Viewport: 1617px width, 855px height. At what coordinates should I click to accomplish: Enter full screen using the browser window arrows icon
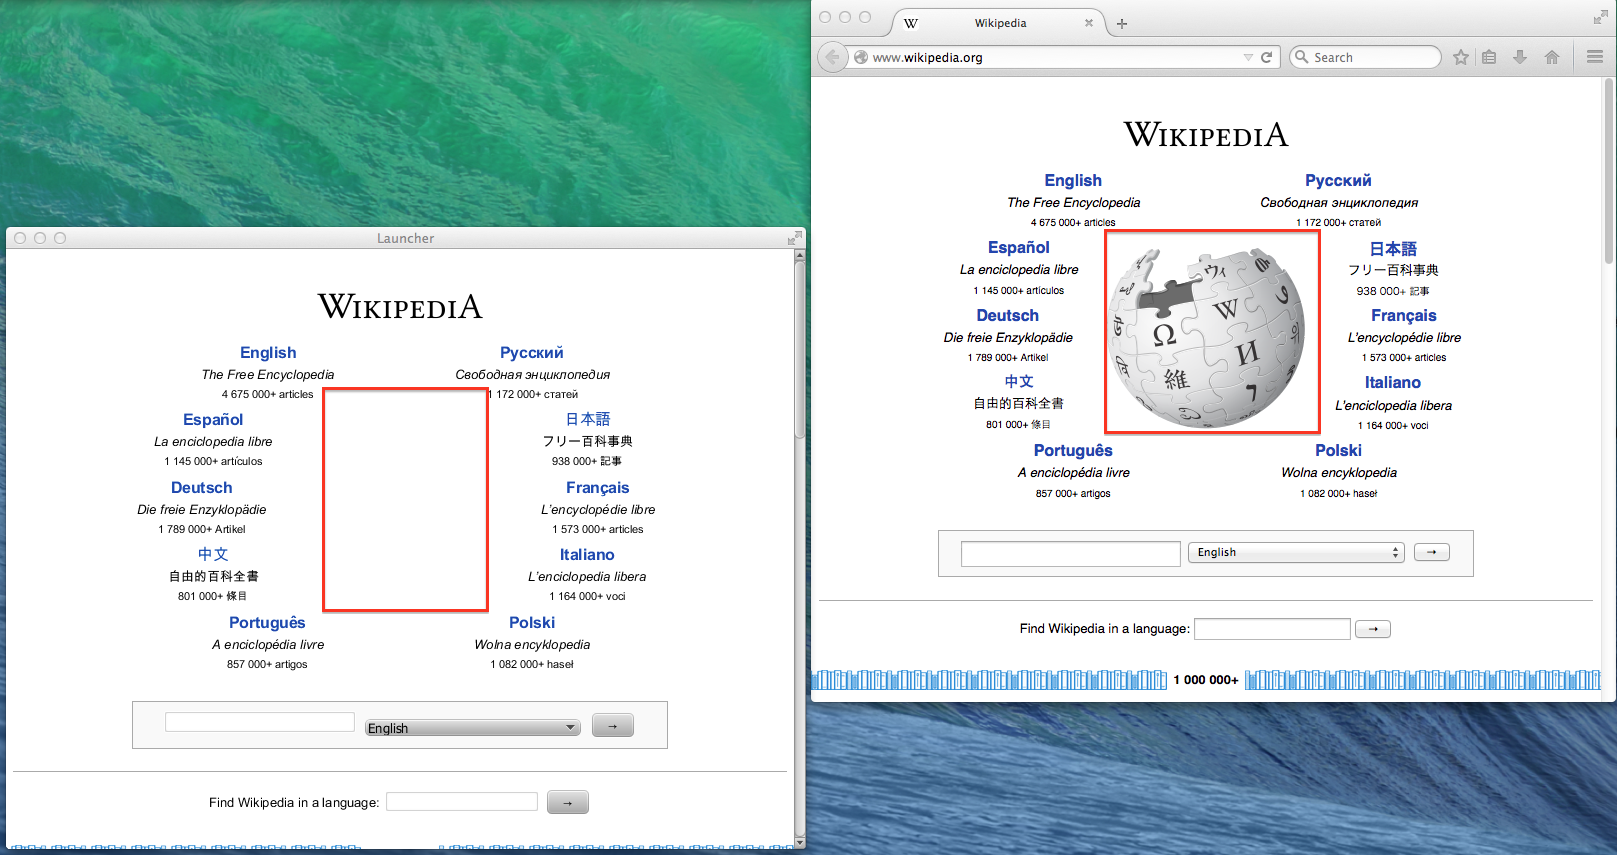[1600, 17]
